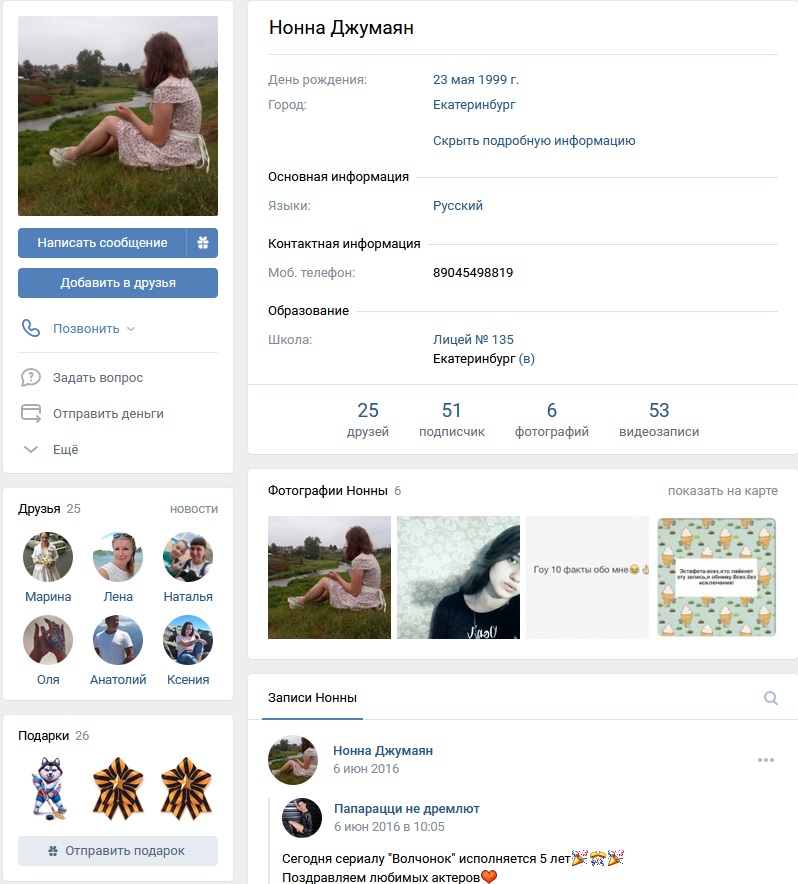
Task: Click the Отправить подарок button
Action: [x=118, y=851]
